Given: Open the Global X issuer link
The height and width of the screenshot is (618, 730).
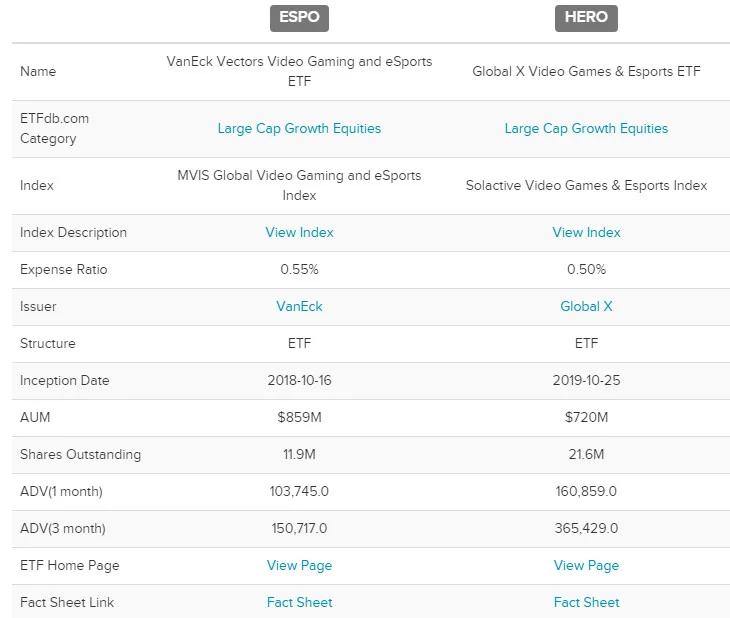Looking at the screenshot, I should (x=586, y=306).
